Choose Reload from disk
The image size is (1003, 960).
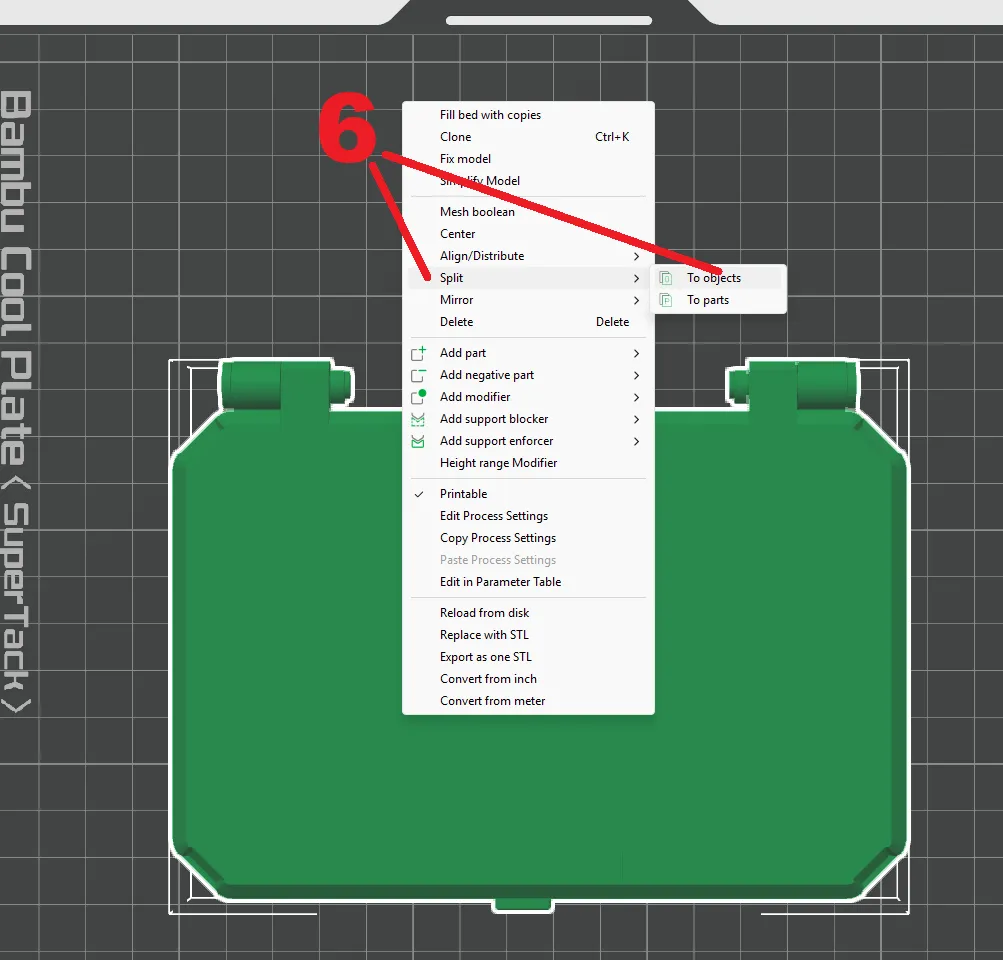(x=528, y=613)
